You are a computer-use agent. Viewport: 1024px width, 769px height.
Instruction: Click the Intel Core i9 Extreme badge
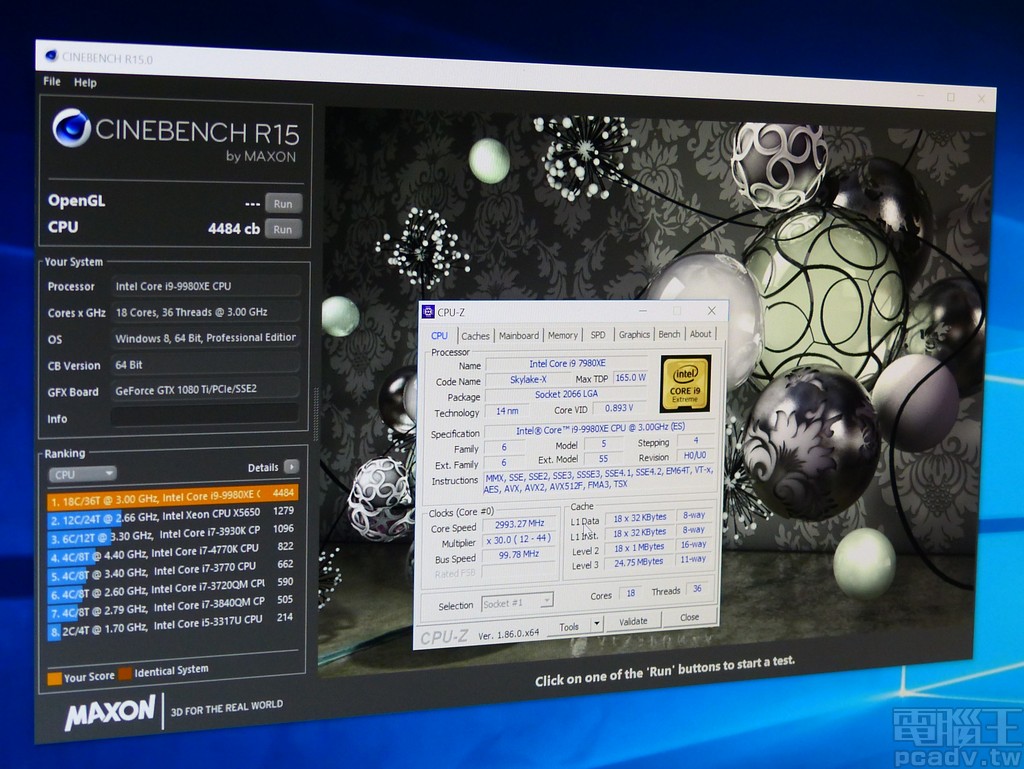[686, 383]
